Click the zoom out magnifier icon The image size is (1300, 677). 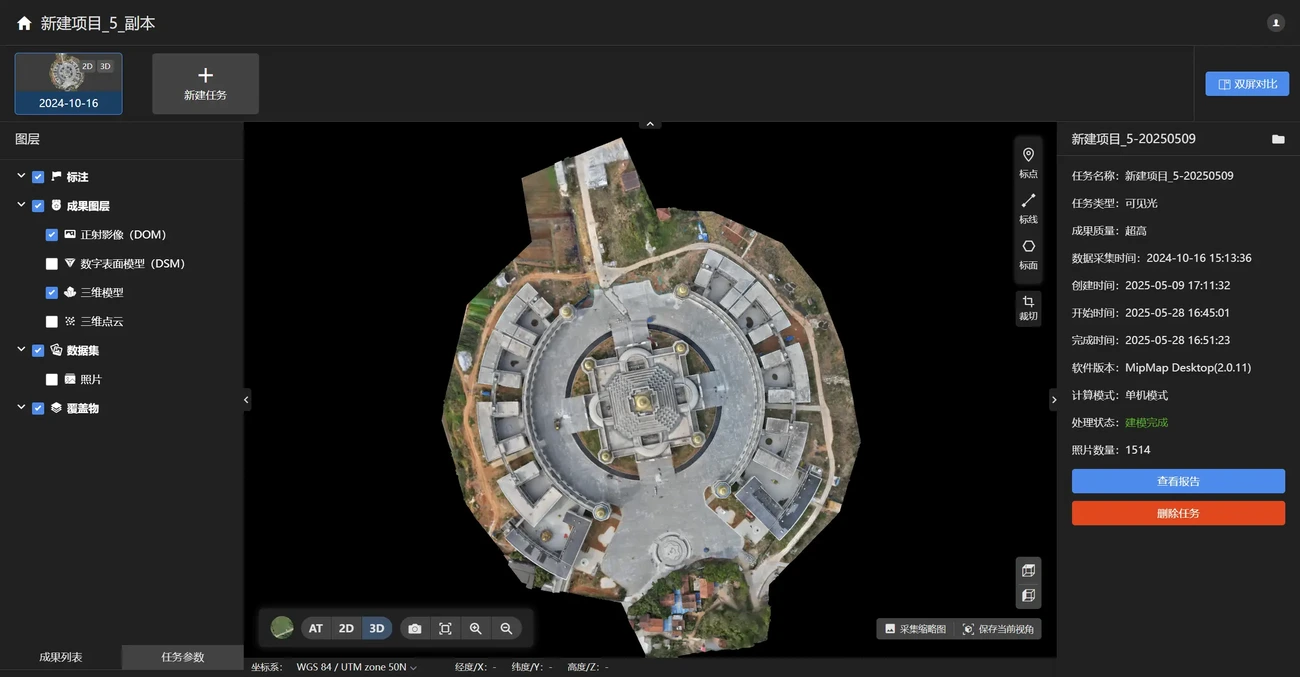pos(506,628)
